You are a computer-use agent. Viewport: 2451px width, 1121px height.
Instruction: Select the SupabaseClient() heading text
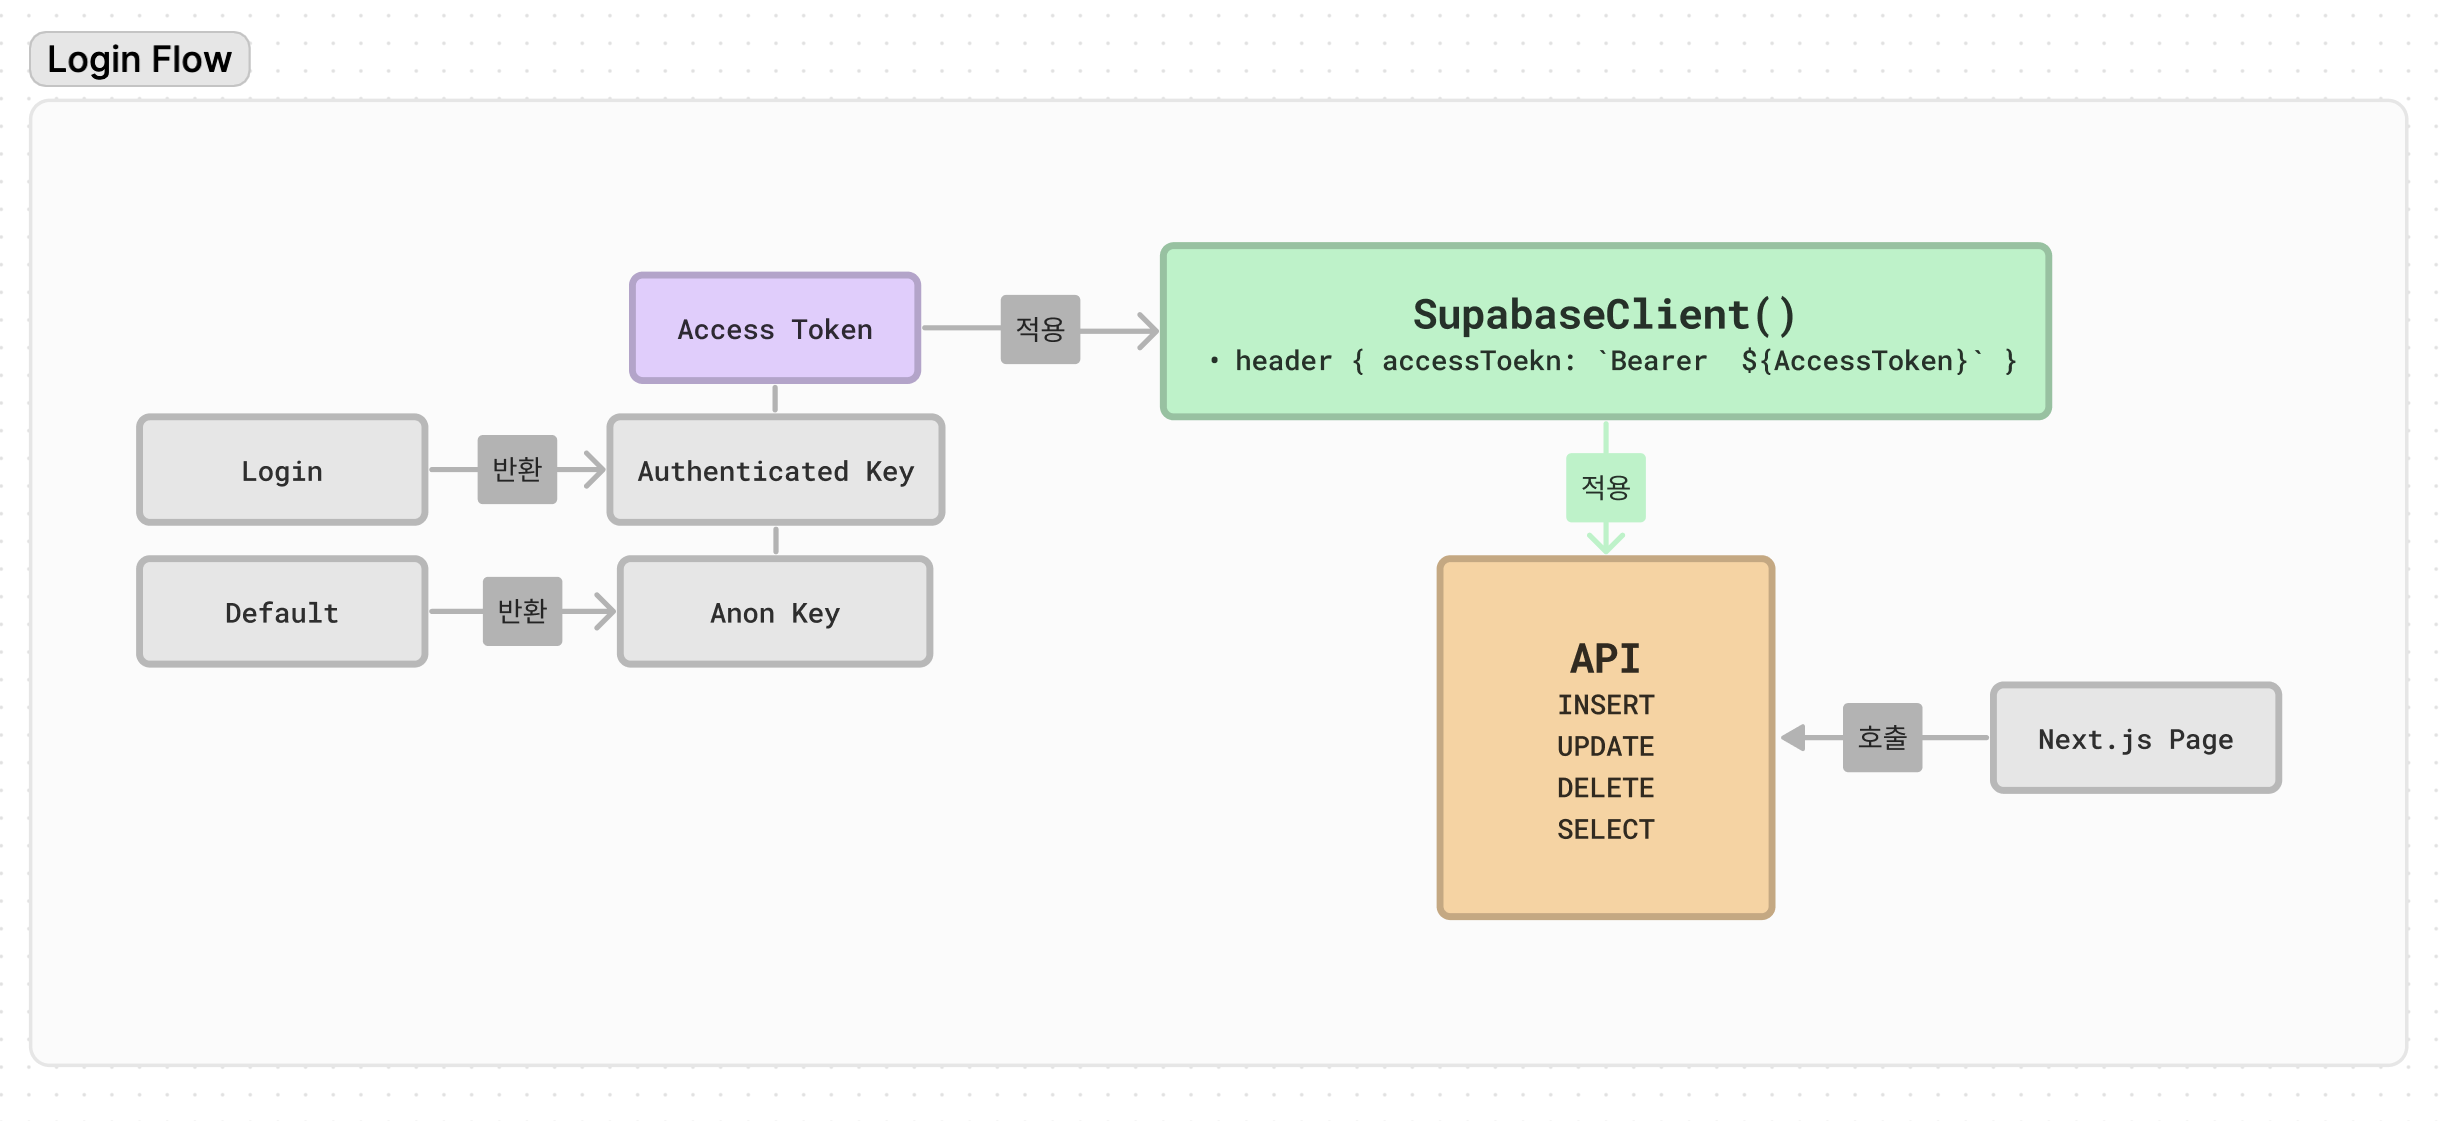(1604, 315)
